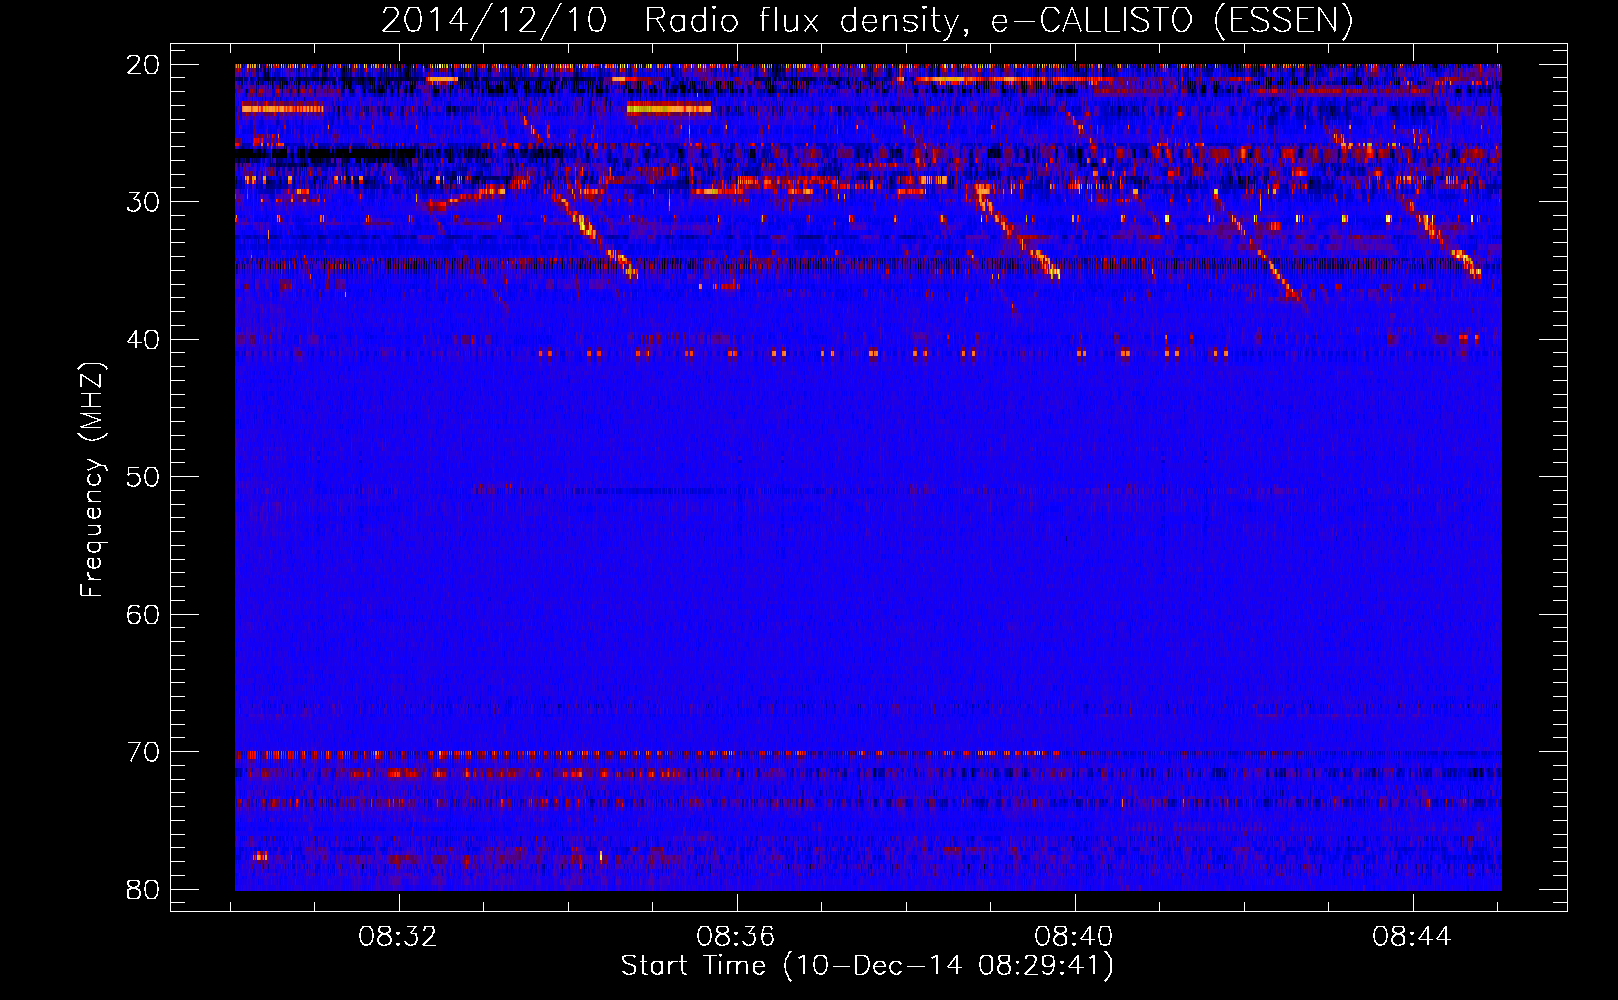1618x1000 pixels.
Task: Click the '60' frequency tick label
Action: tap(143, 614)
